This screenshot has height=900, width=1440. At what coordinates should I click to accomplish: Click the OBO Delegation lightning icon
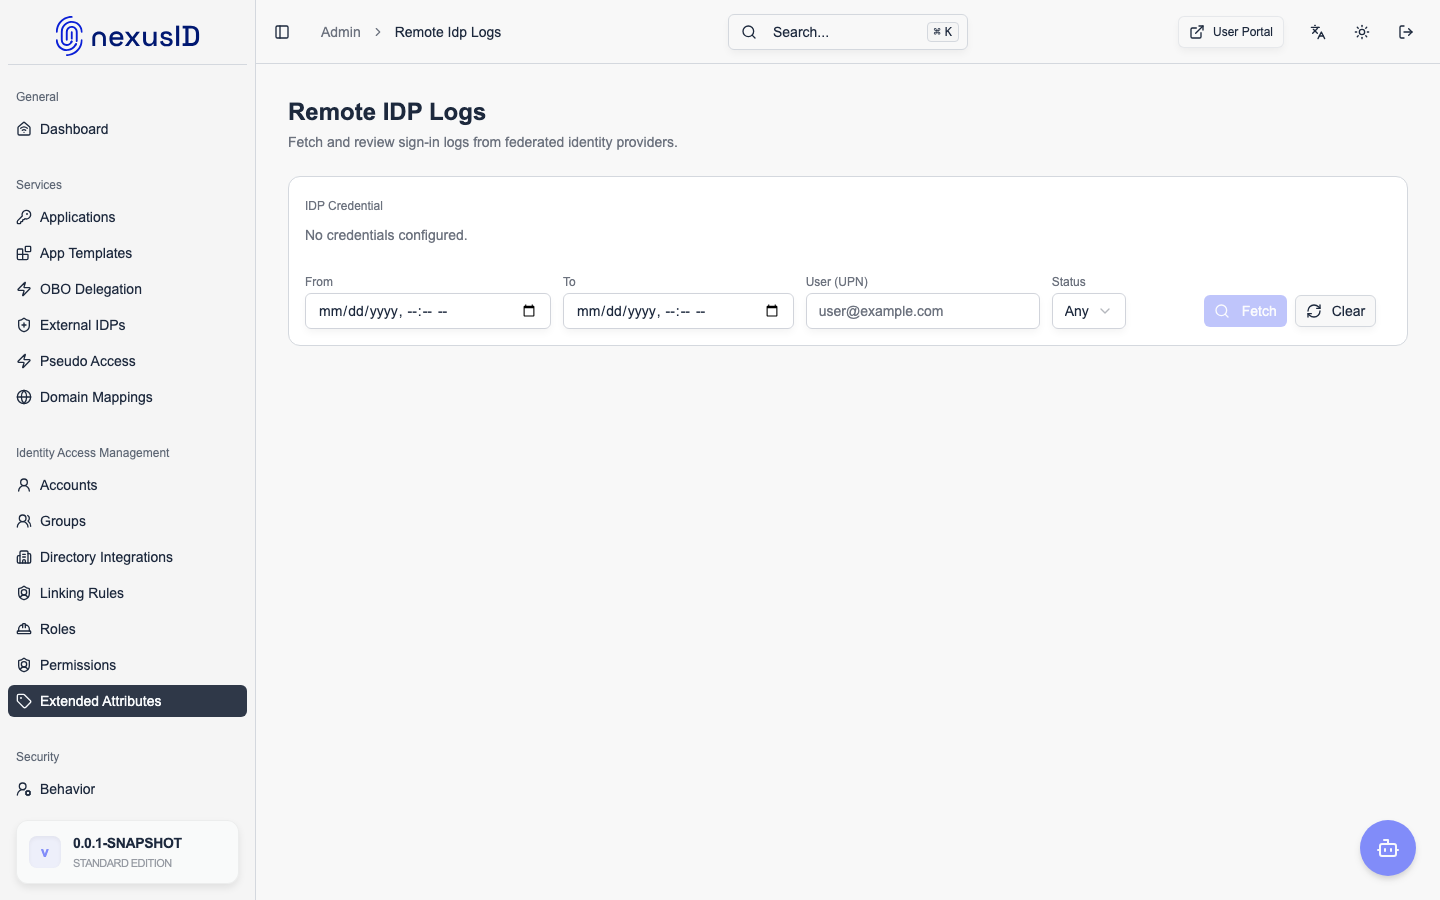point(24,289)
